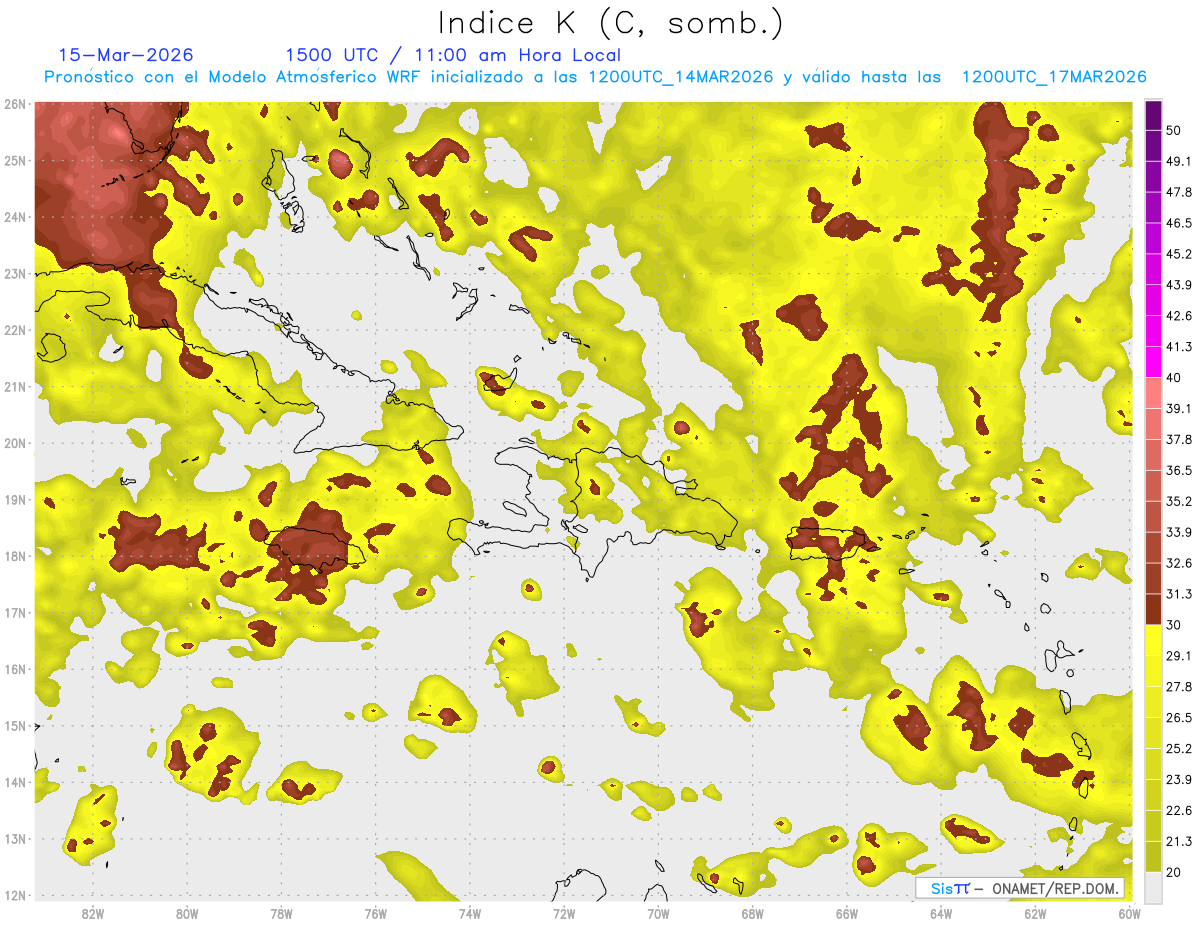Click the colorbar value '30'
The width and height of the screenshot is (1200, 927).
[x=1175, y=625]
